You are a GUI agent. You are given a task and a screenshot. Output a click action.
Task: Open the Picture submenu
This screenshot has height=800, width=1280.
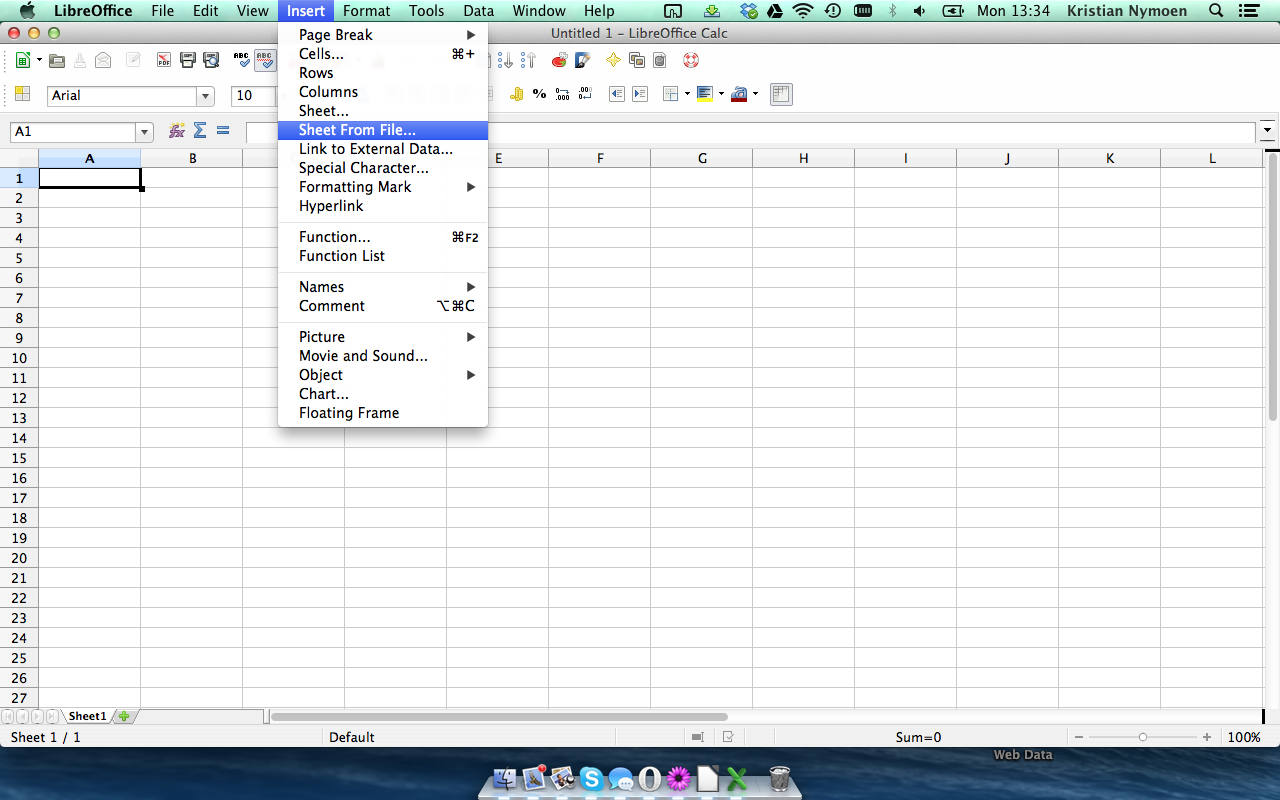coord(383,337)
